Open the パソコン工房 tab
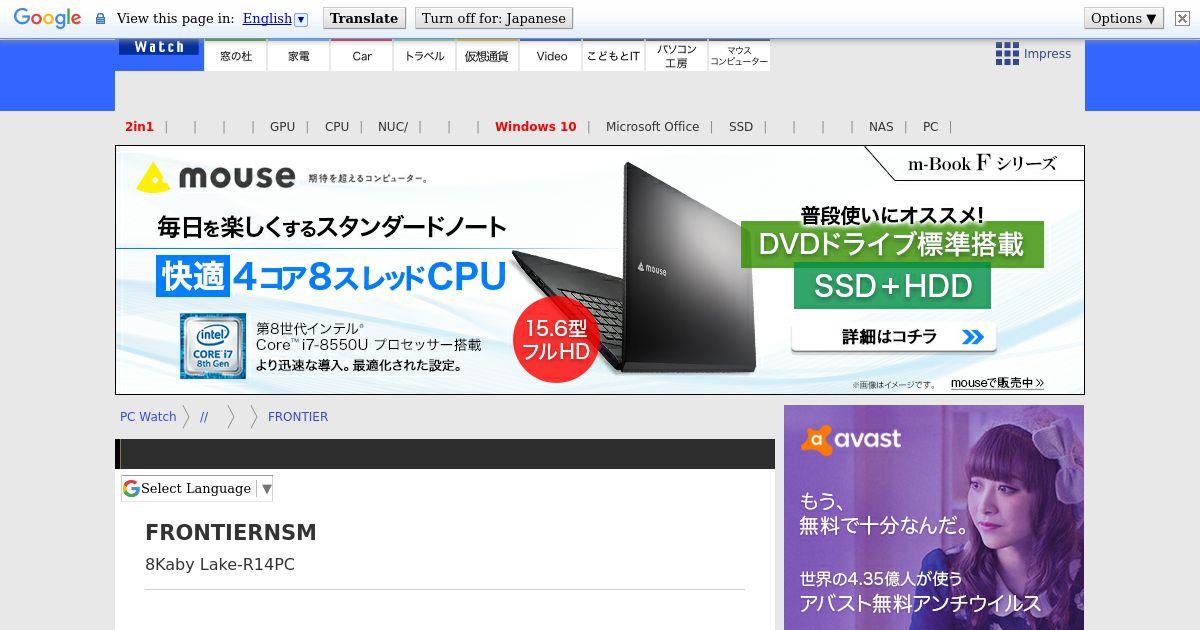 tap(676, 56)
